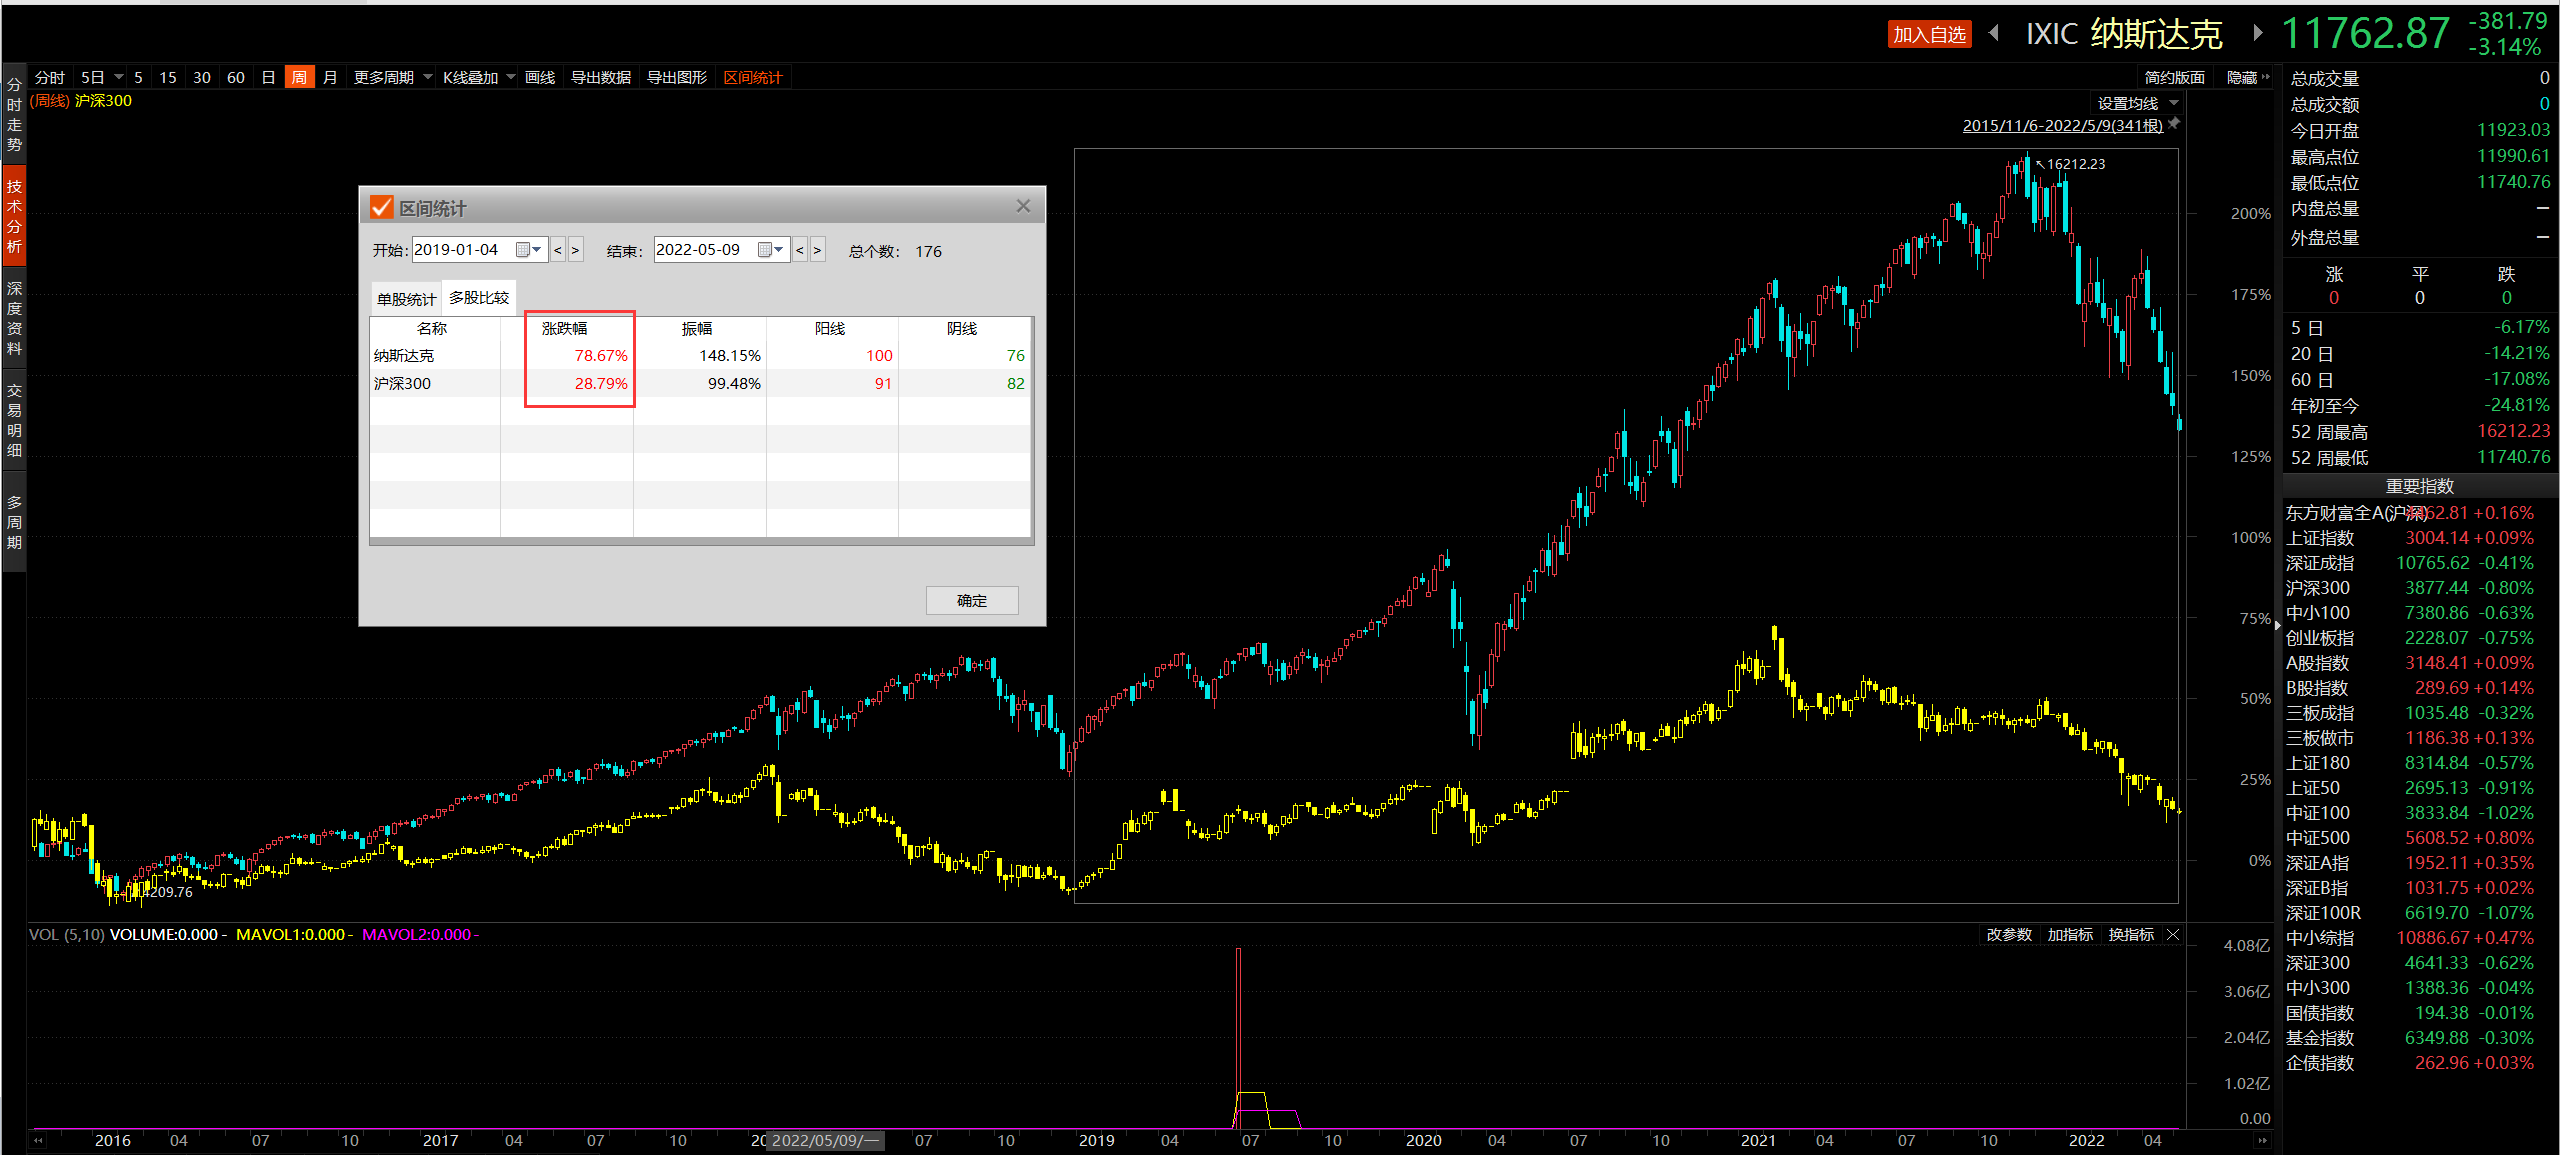This screenshot has height=1155, width=2560.
Task: Click 加入自选 button
Action: pos(1929,34)
